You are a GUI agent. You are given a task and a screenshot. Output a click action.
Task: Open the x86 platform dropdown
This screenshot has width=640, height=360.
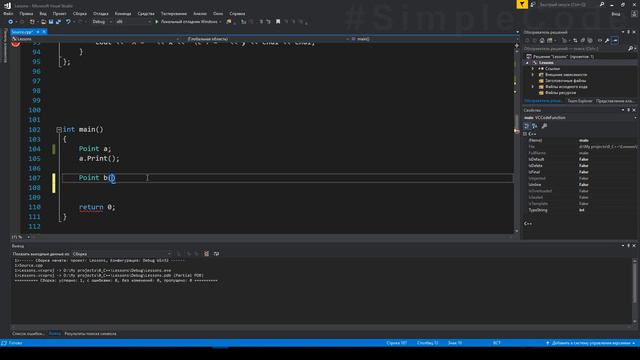tap(133, 22)
